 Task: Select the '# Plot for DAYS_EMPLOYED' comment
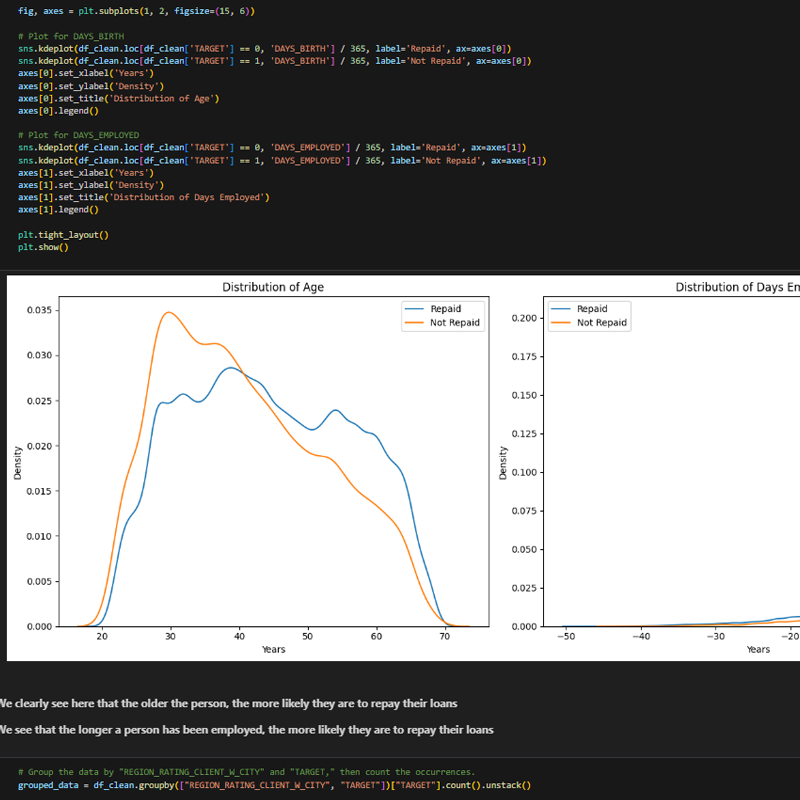(x=78, y=135)
